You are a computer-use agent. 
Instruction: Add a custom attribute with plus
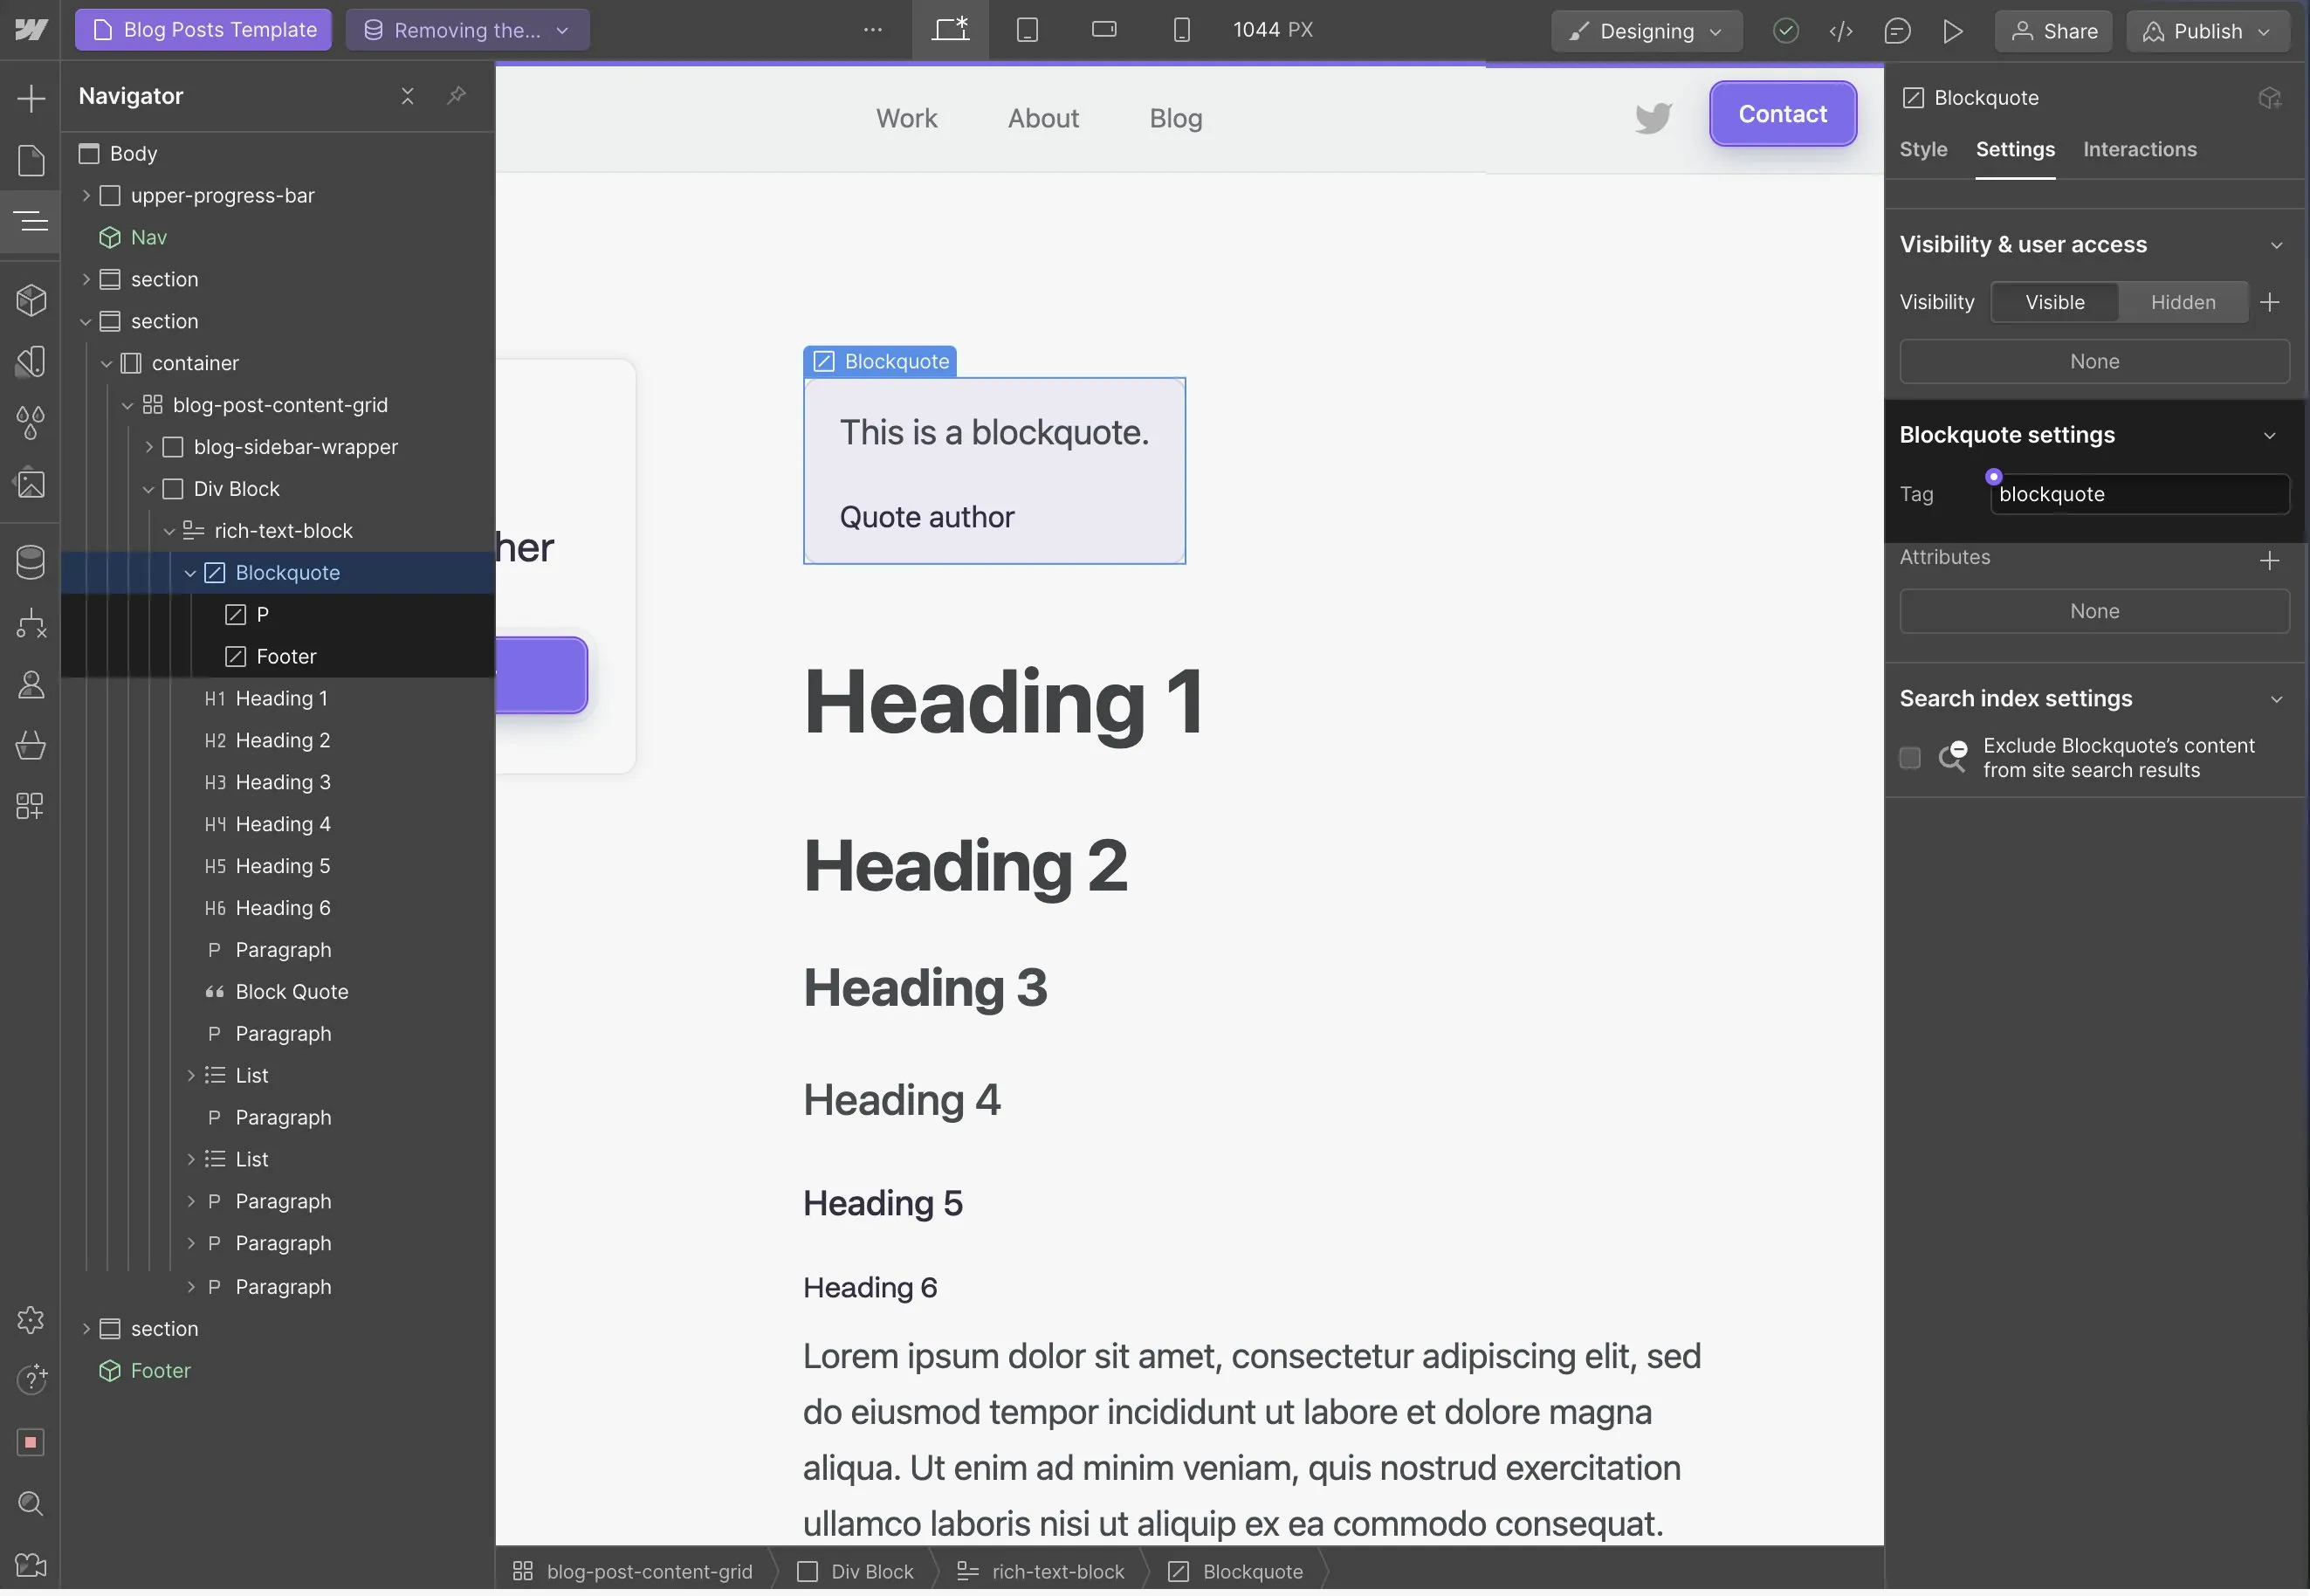pos(2270,562)
